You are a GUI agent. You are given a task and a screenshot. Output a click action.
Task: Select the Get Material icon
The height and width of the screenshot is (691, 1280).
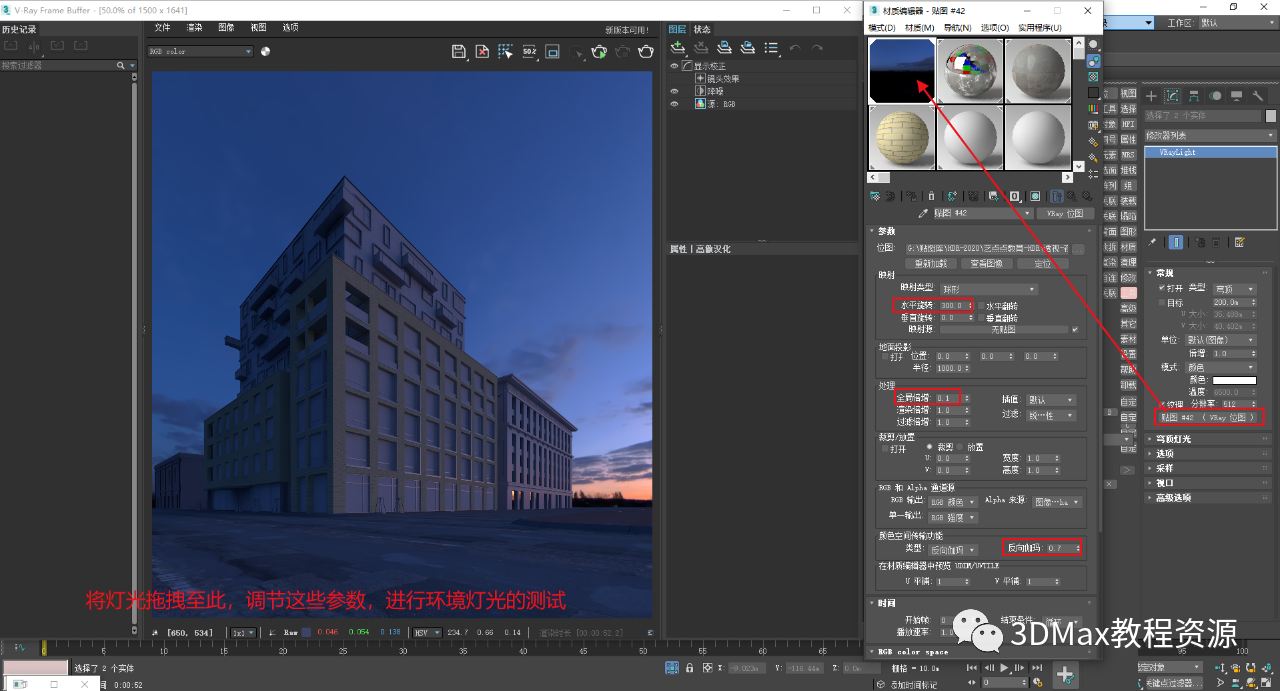[x=875, y=196]
